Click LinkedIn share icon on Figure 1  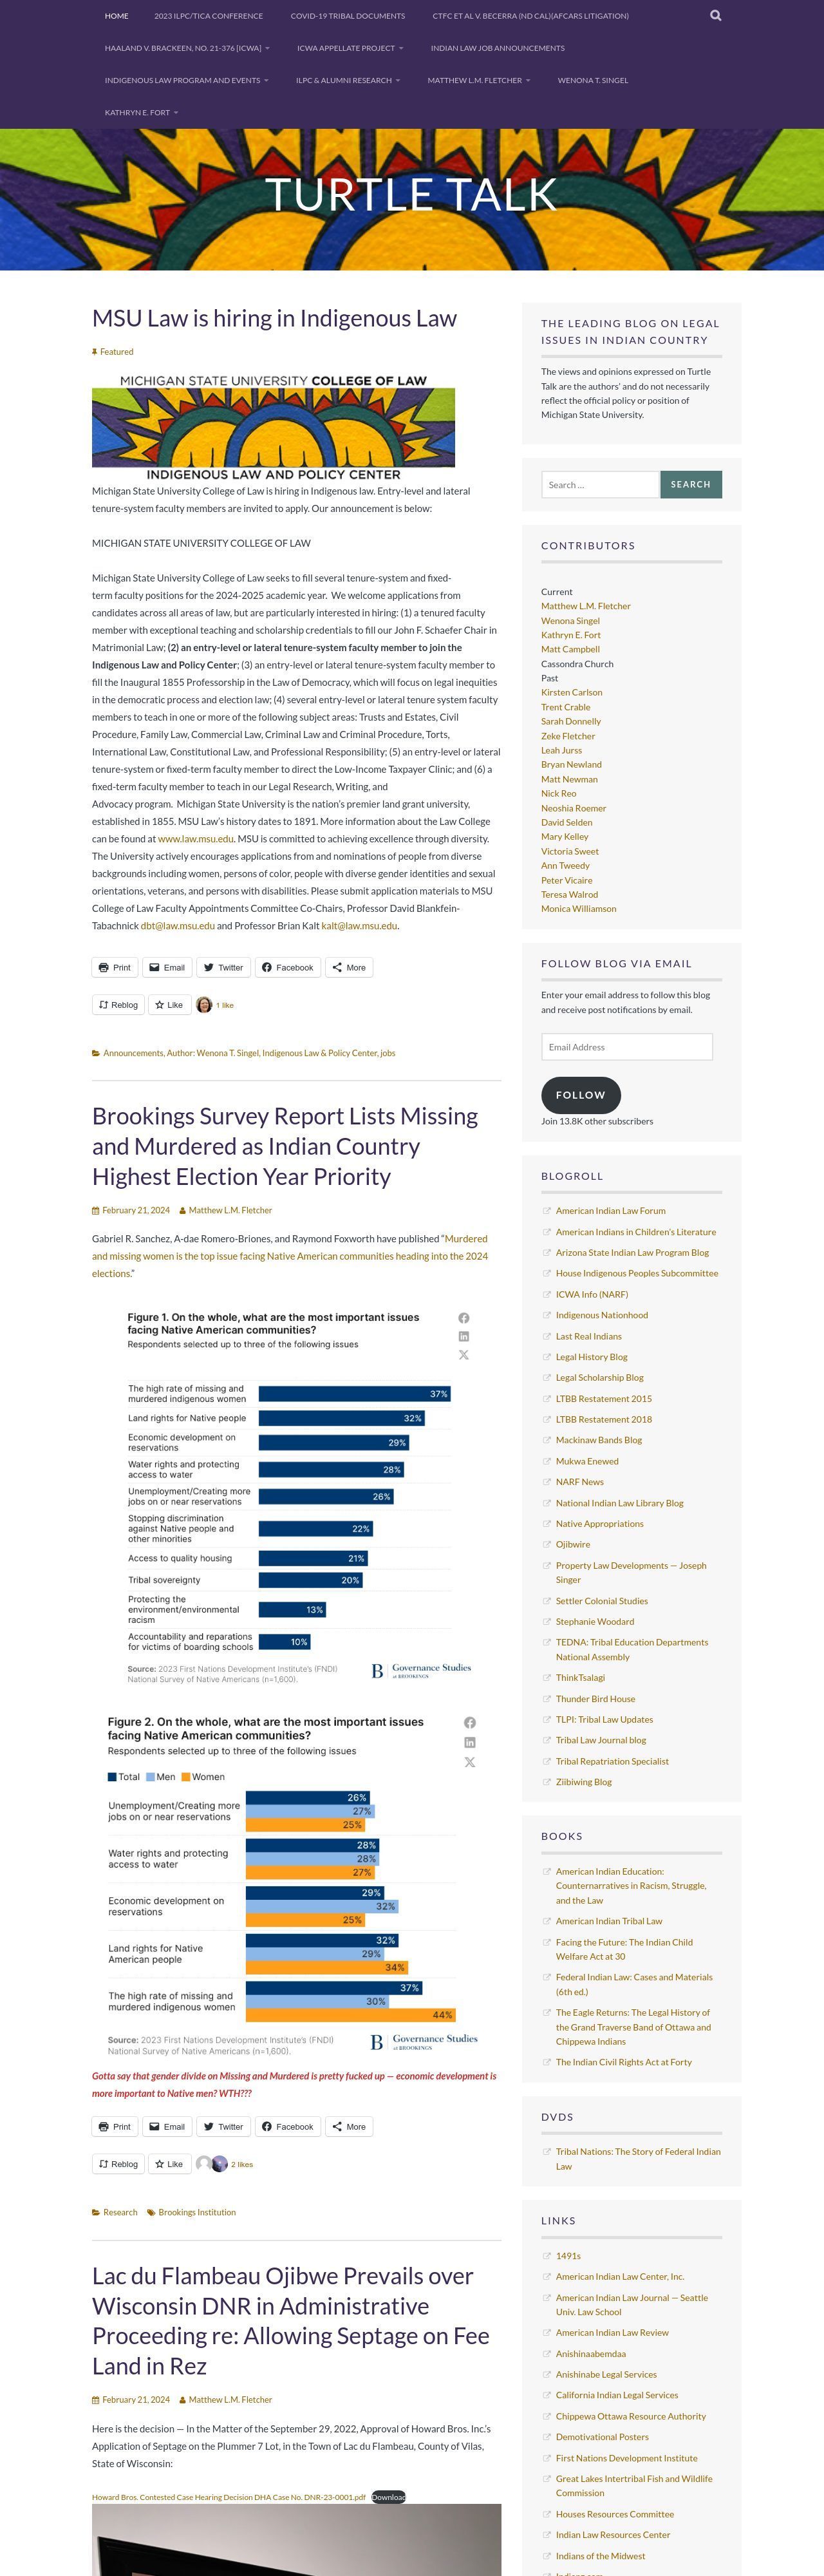(x=463, y=1337)
